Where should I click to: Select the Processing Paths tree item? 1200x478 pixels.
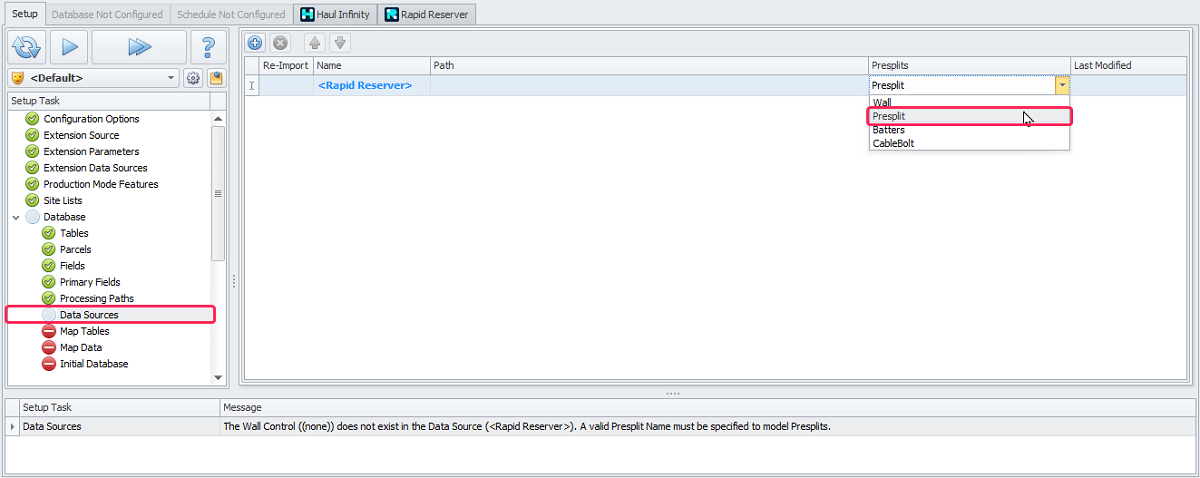97,299
